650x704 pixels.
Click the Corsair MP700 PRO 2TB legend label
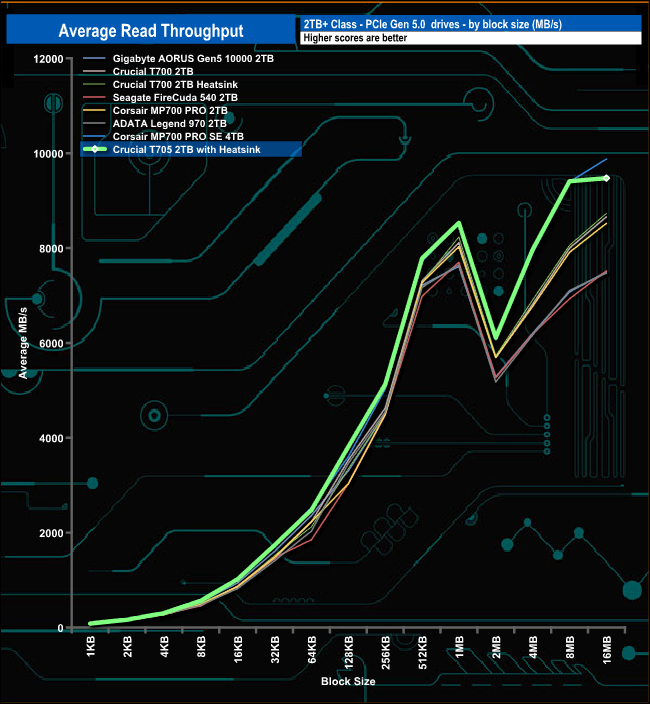tap(170, 110)
